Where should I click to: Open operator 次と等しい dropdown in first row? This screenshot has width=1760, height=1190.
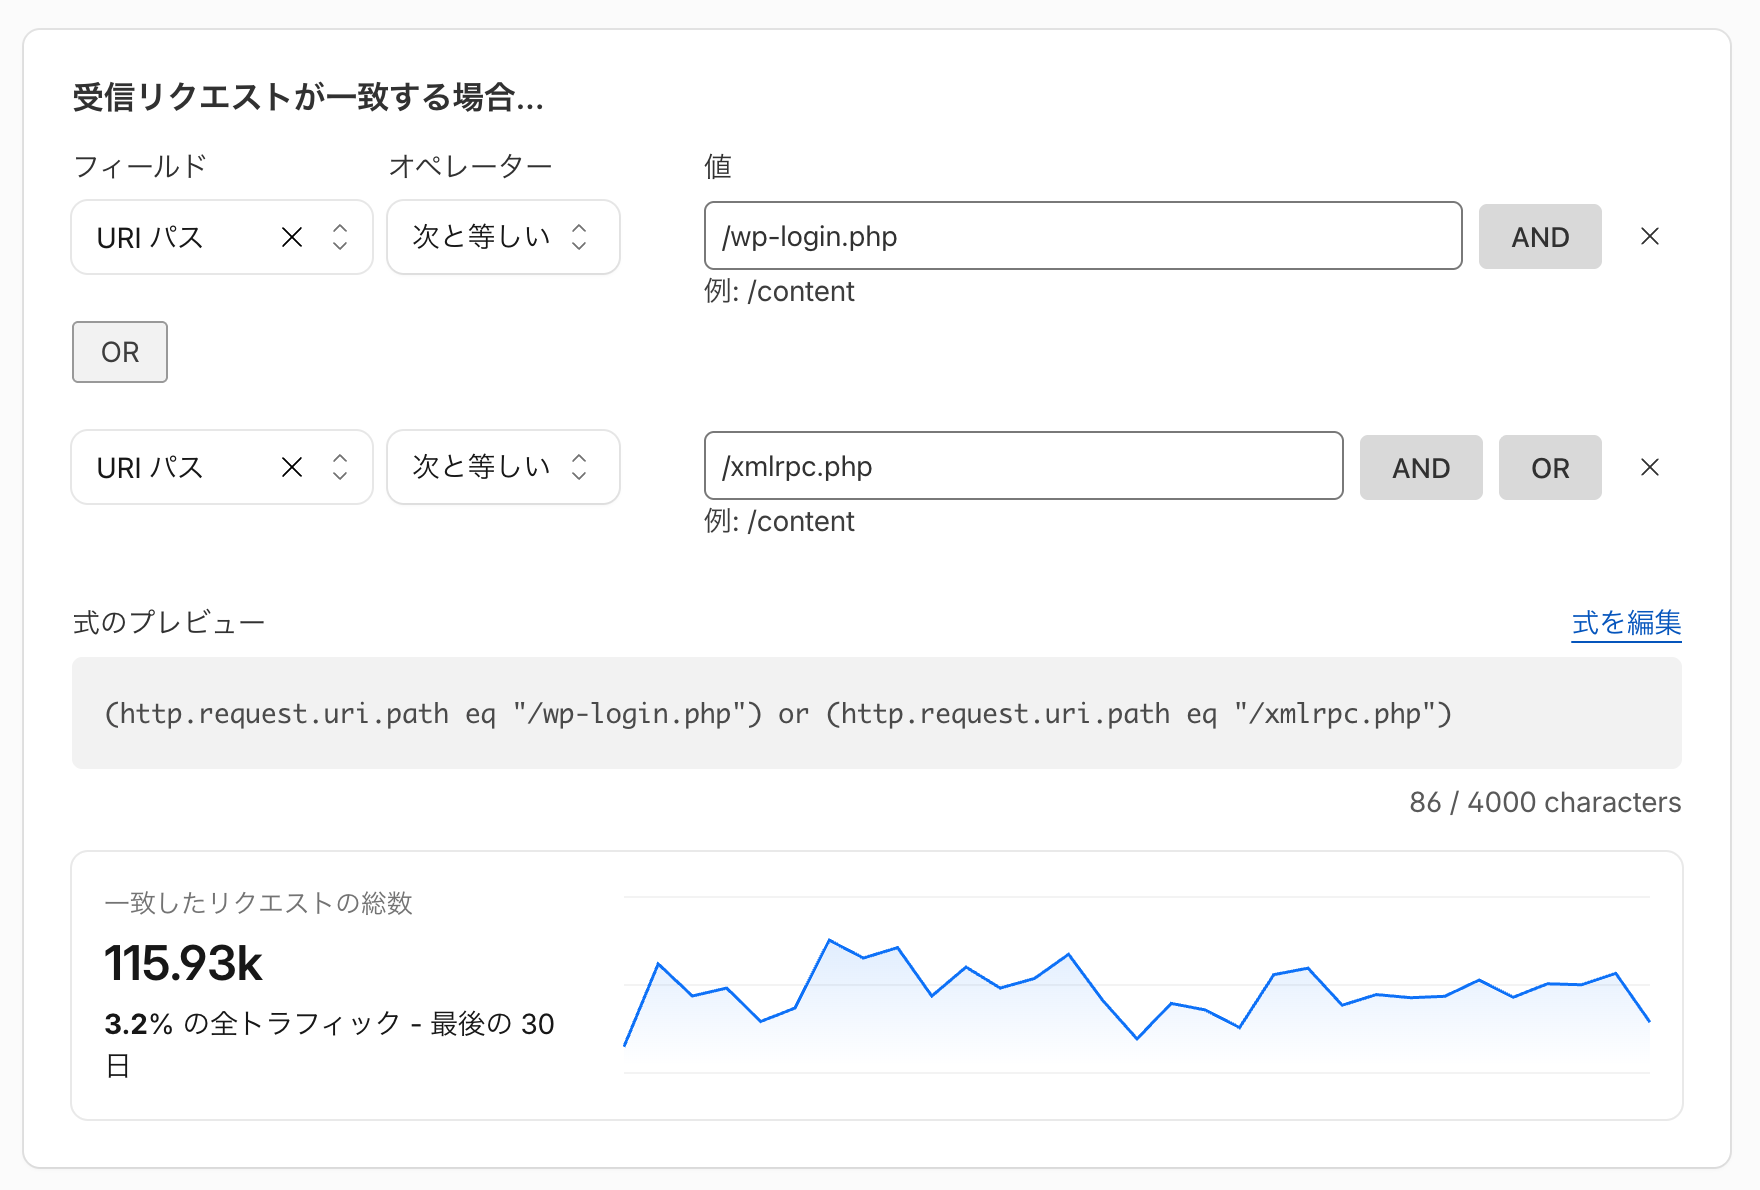pos(503,237)
